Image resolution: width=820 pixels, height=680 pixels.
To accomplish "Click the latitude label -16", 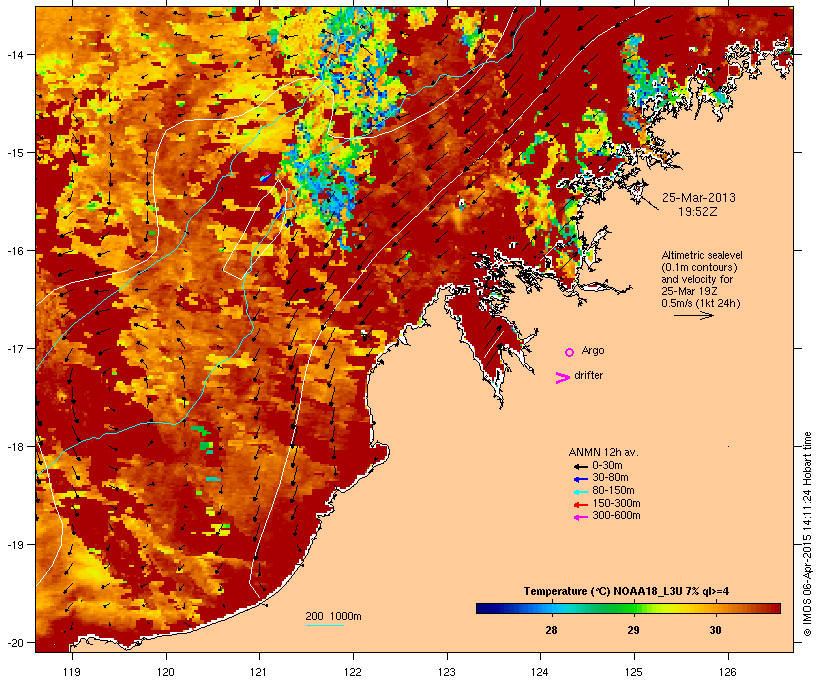I will [14, 251].
